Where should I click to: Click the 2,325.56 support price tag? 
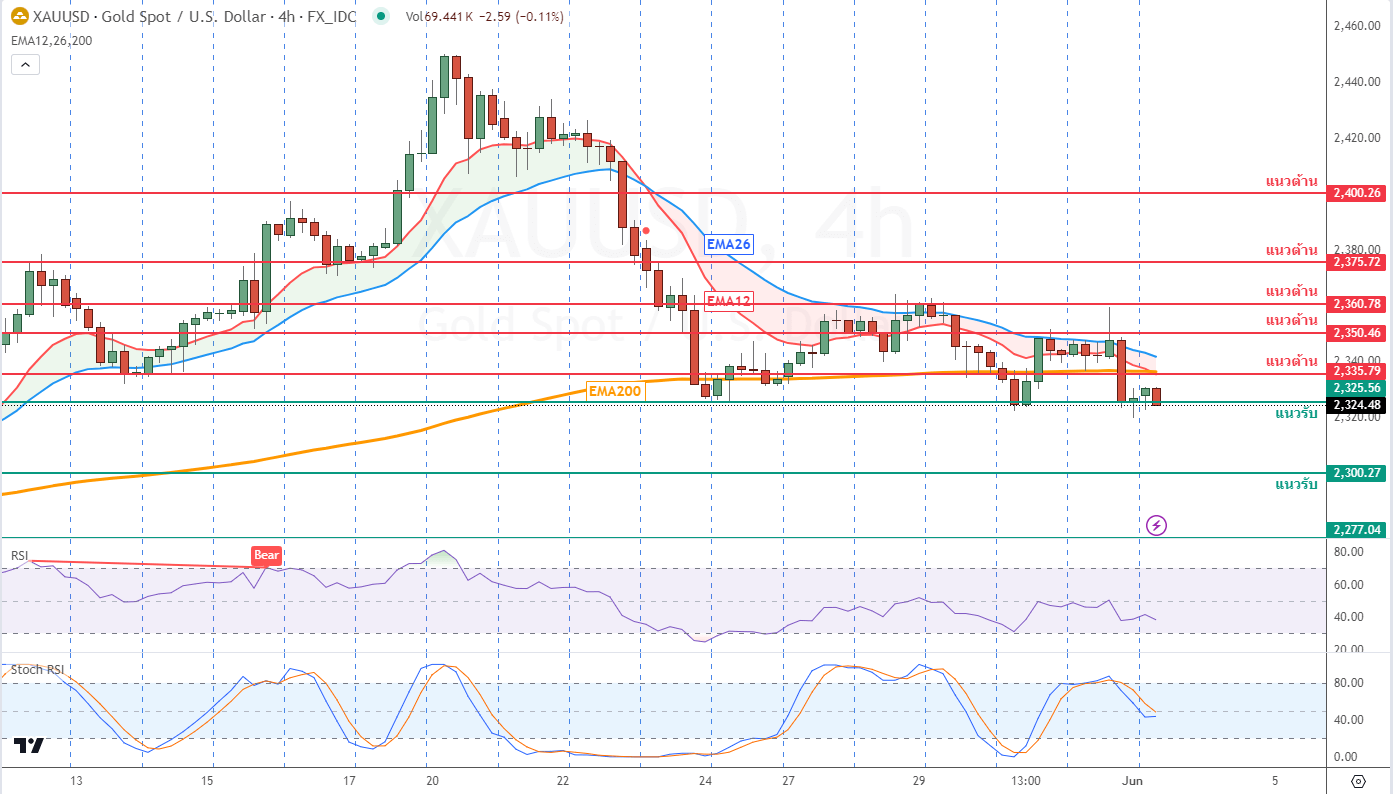coord(1358,388)
